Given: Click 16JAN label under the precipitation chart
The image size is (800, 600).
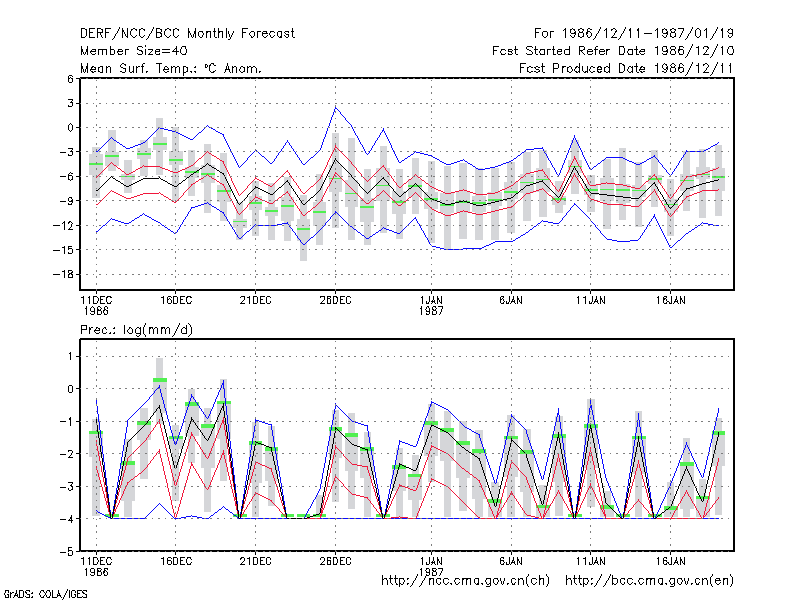Looking at the screenshot, I should tap(670, 561).
